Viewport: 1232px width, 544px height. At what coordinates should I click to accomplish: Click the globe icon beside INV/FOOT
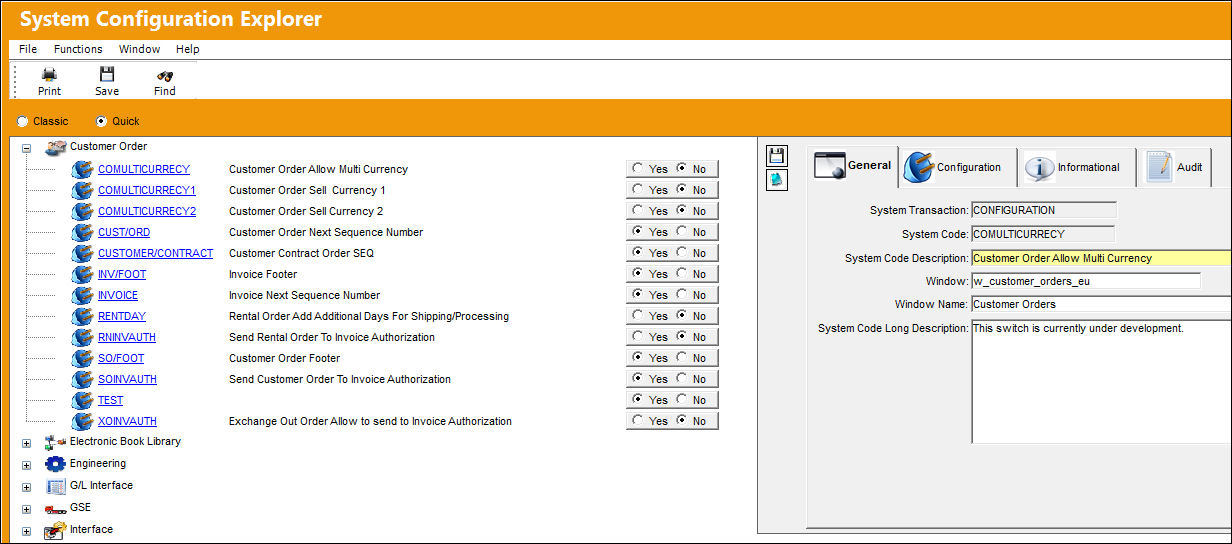(x=83, y=274)
